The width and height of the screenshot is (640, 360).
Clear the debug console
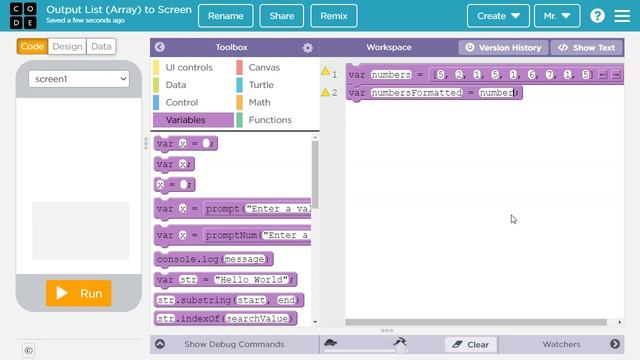(471, 345)
